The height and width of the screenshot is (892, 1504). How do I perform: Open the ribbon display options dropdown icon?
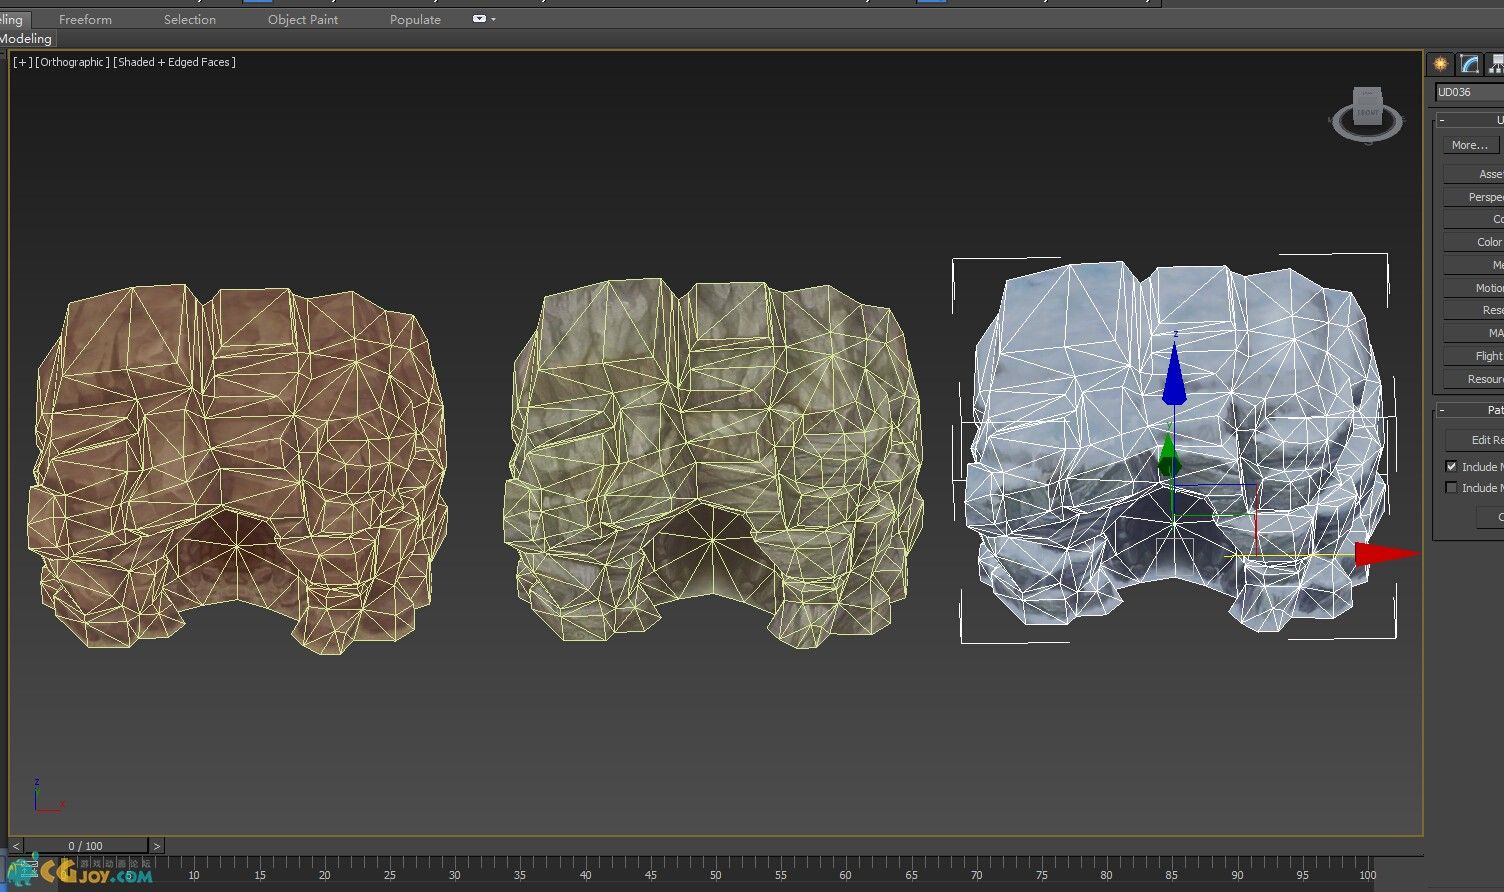[x=483, y=19]
